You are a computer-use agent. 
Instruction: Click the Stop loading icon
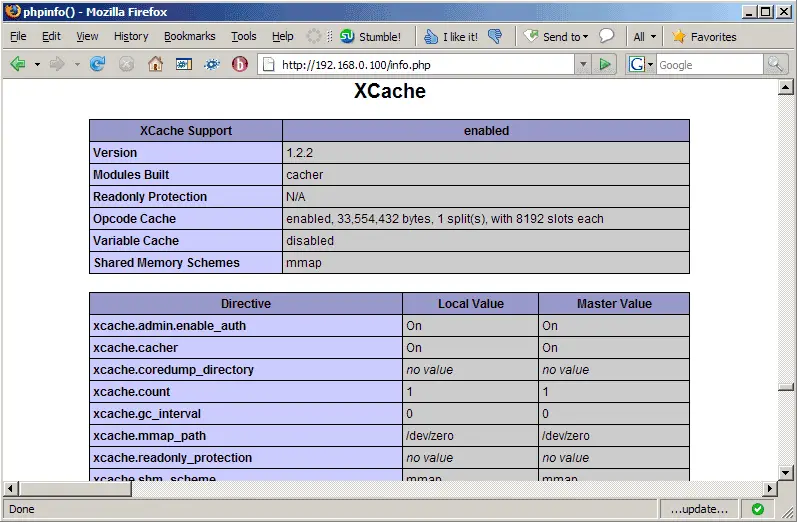pos(126,64)
